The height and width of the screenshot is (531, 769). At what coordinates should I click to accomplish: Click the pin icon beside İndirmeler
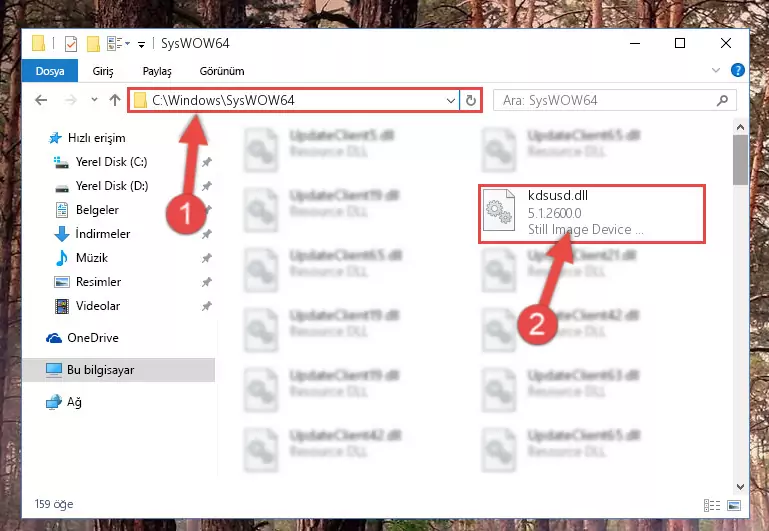tap(206, 234)
